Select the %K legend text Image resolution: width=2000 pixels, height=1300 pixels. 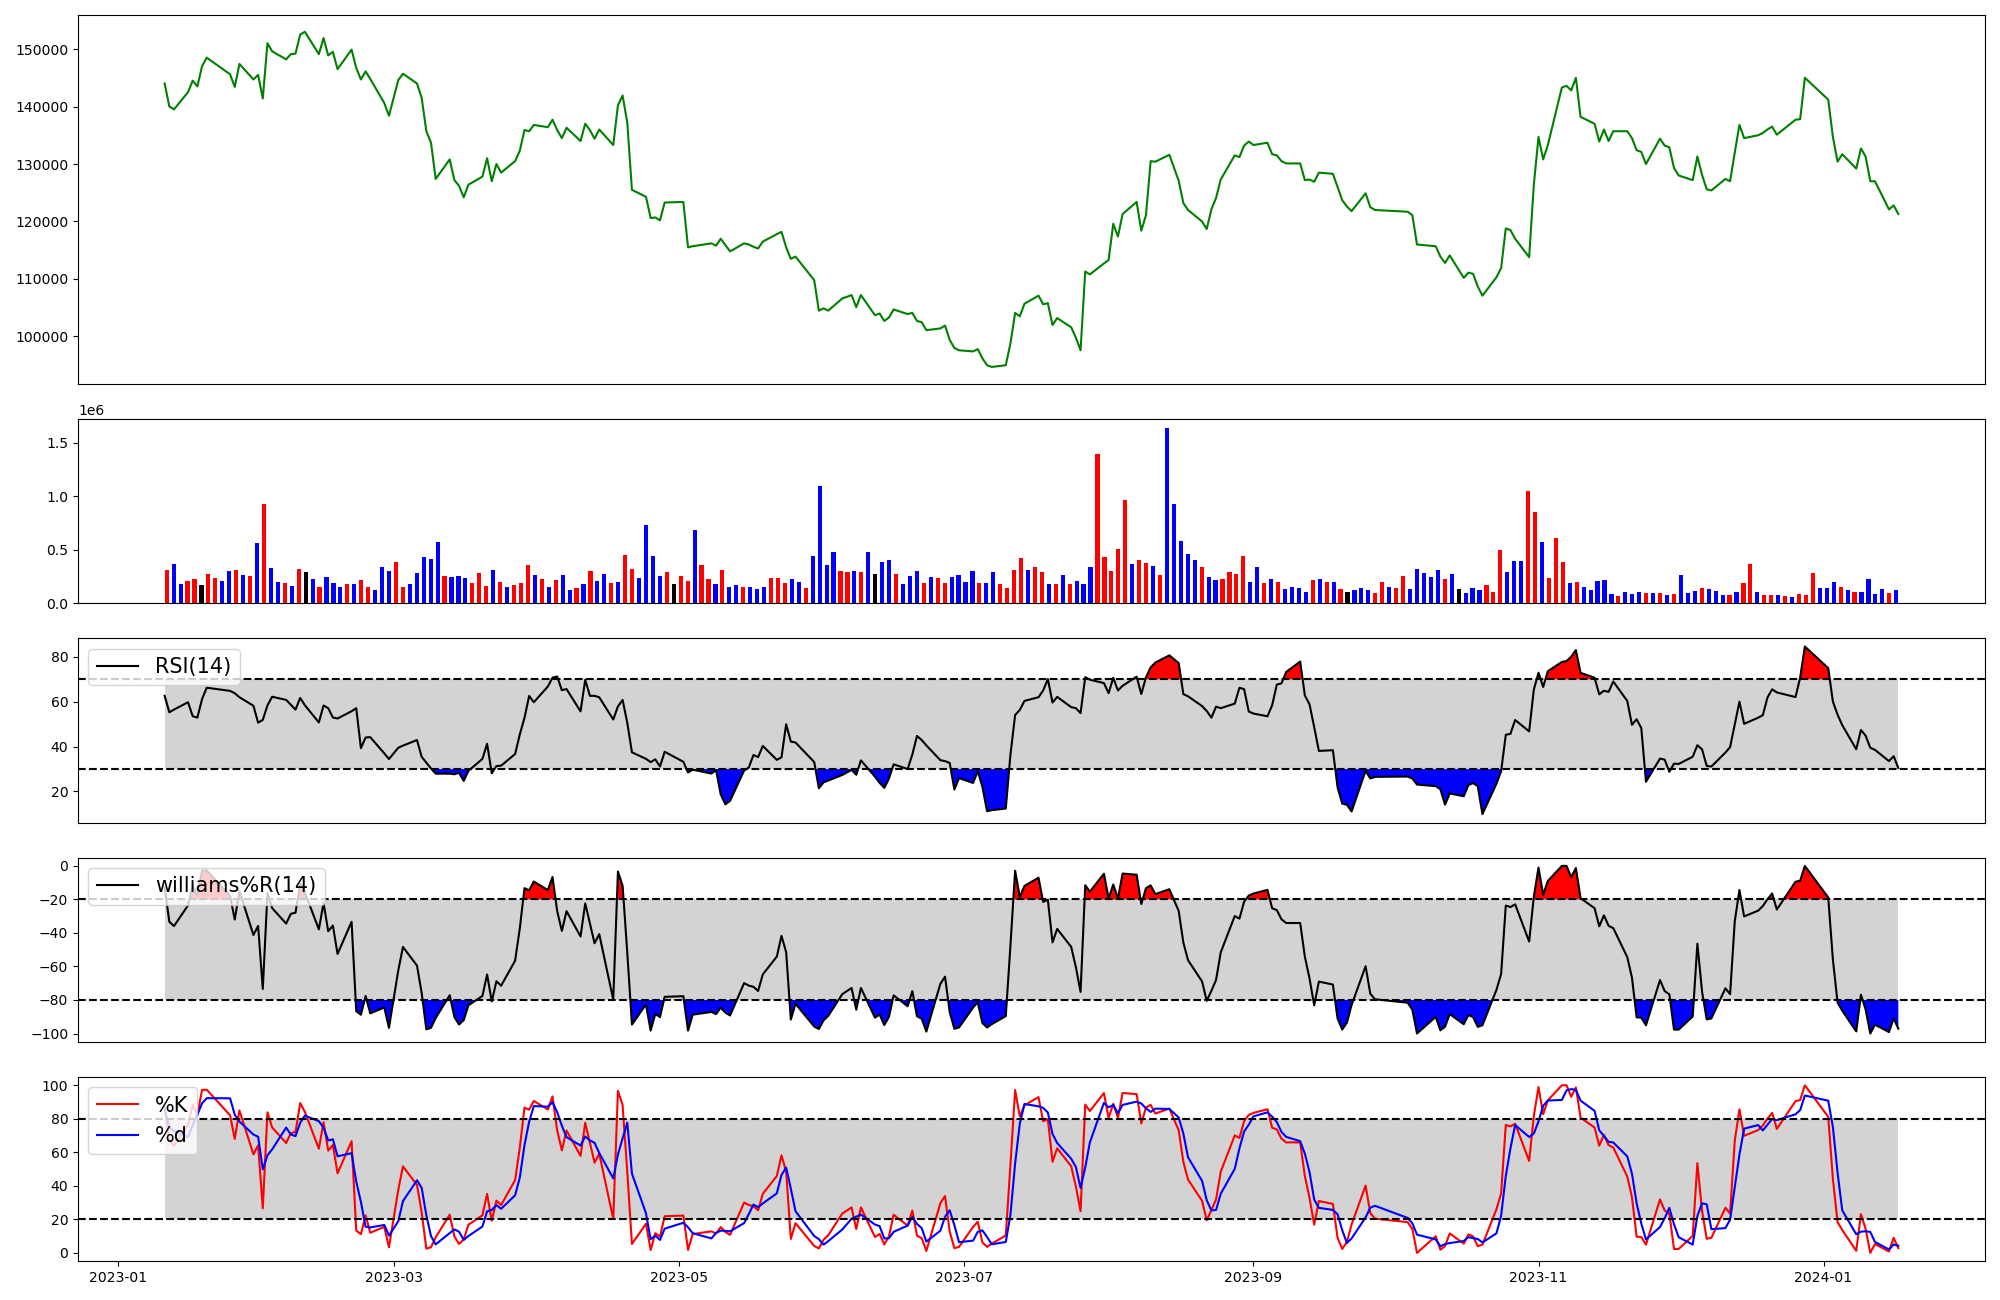click(171, 1105)
